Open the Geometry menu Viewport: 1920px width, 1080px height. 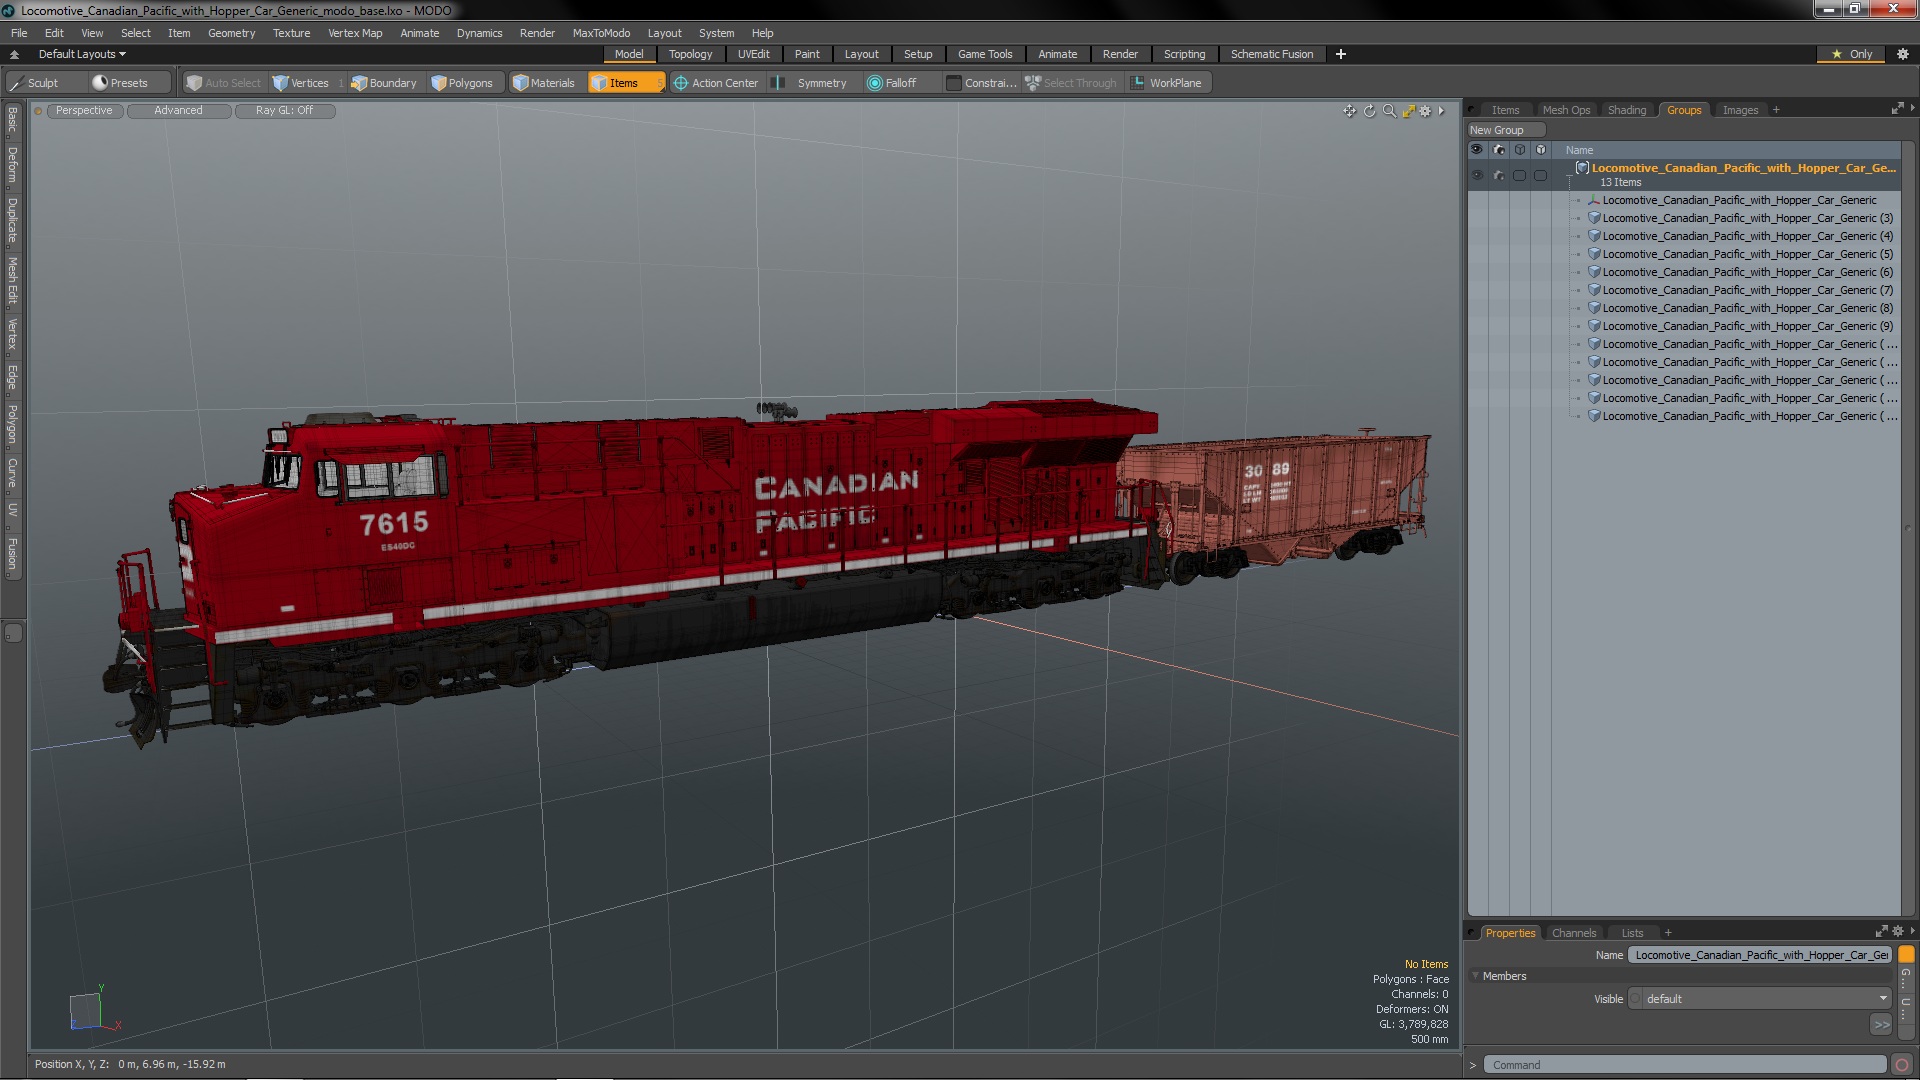tap(231, 33)
